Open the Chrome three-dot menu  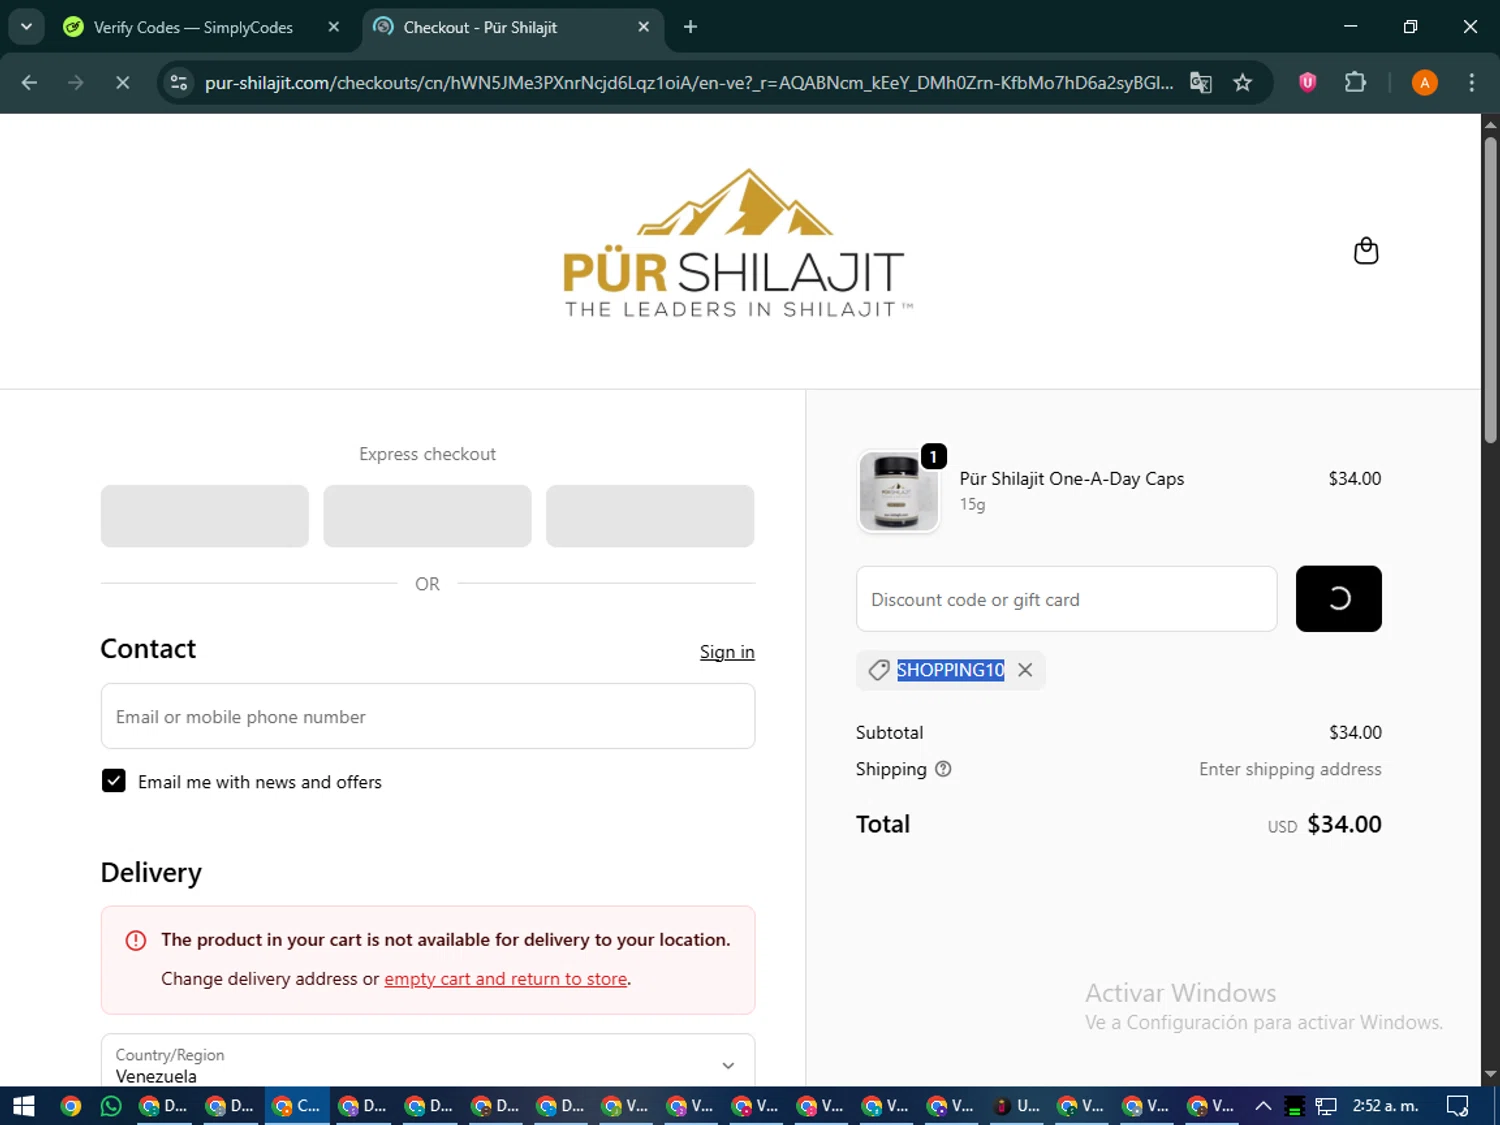(1471, 83)
